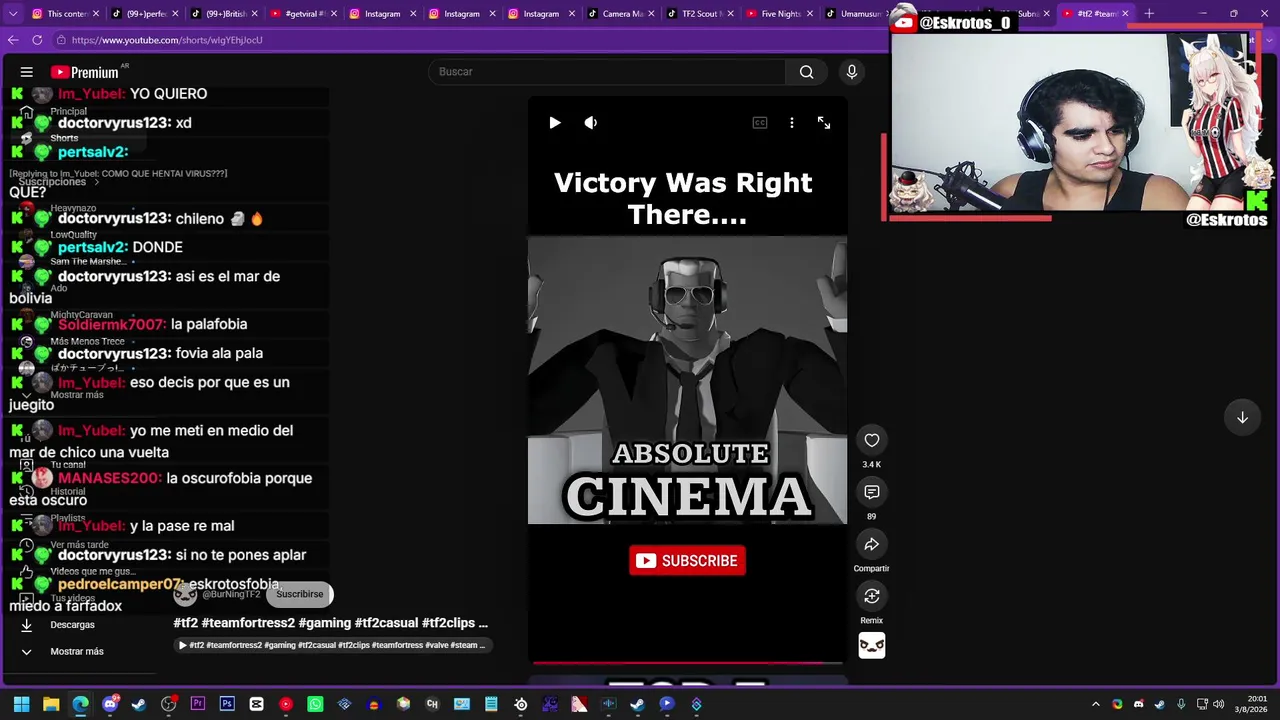Open CapCut from the taskbar
1280x720 pixels.
coord(256,704)
